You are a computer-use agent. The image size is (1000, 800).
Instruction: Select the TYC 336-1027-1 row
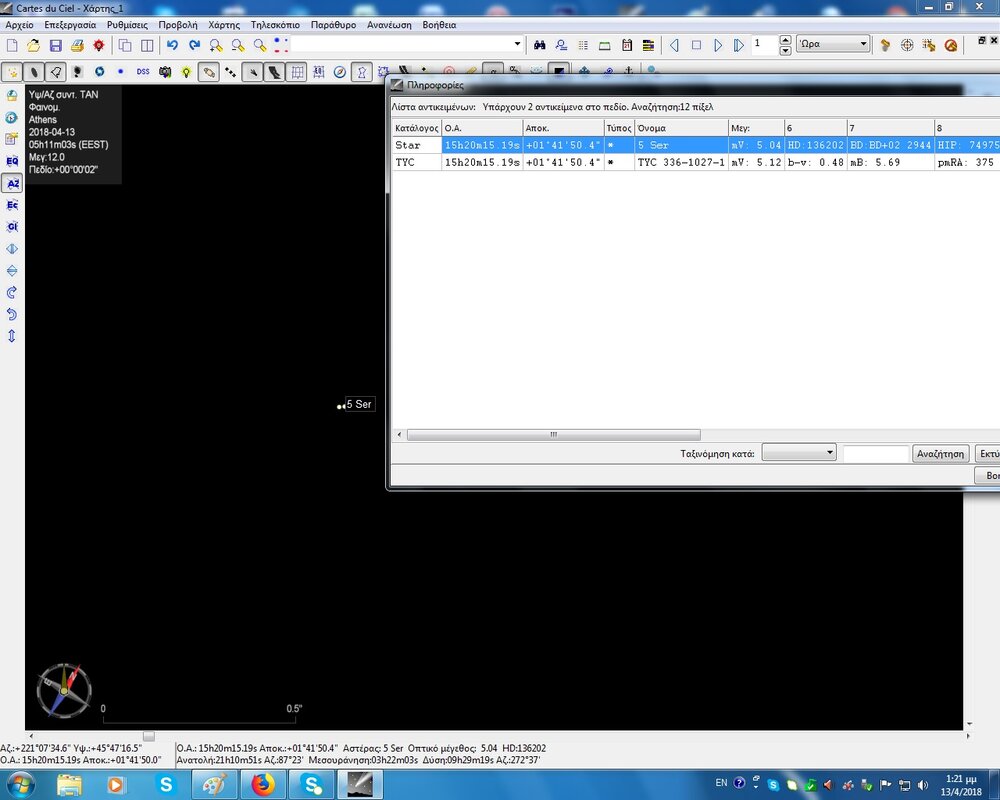[x=680, y=162]
